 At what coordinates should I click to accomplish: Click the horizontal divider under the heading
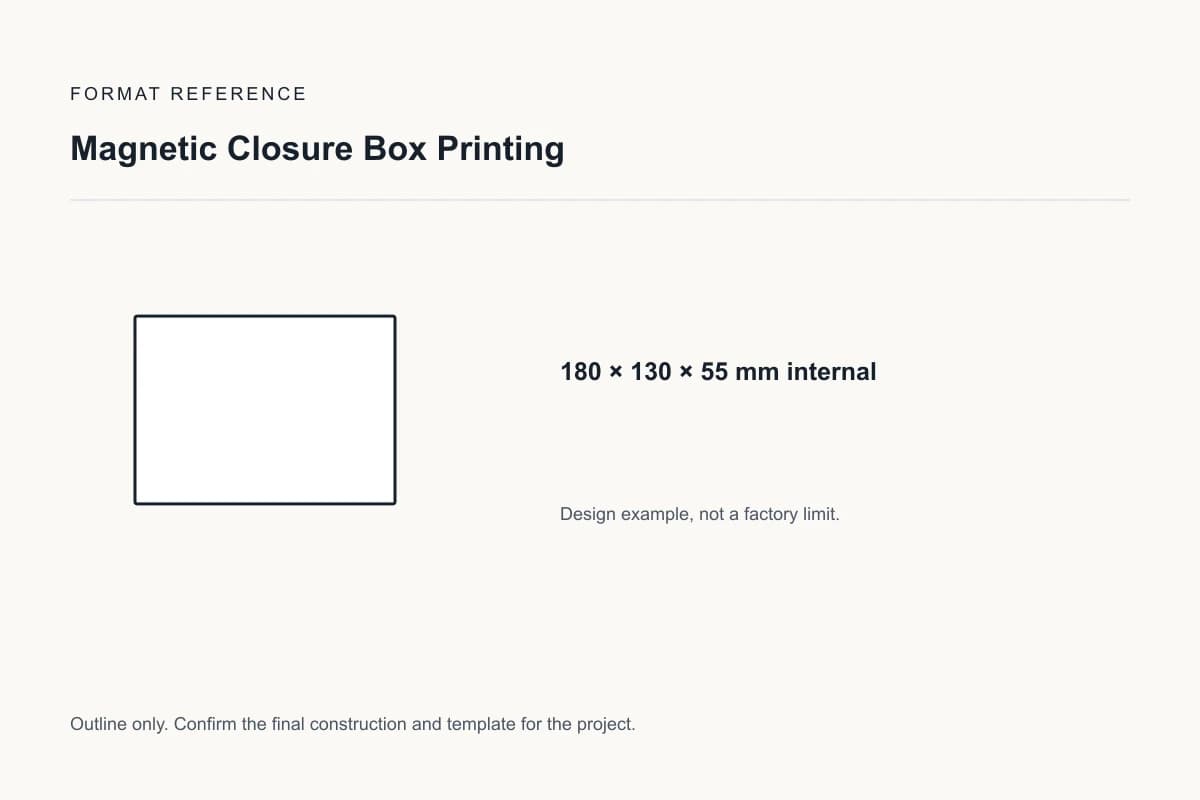click(600, 200)
